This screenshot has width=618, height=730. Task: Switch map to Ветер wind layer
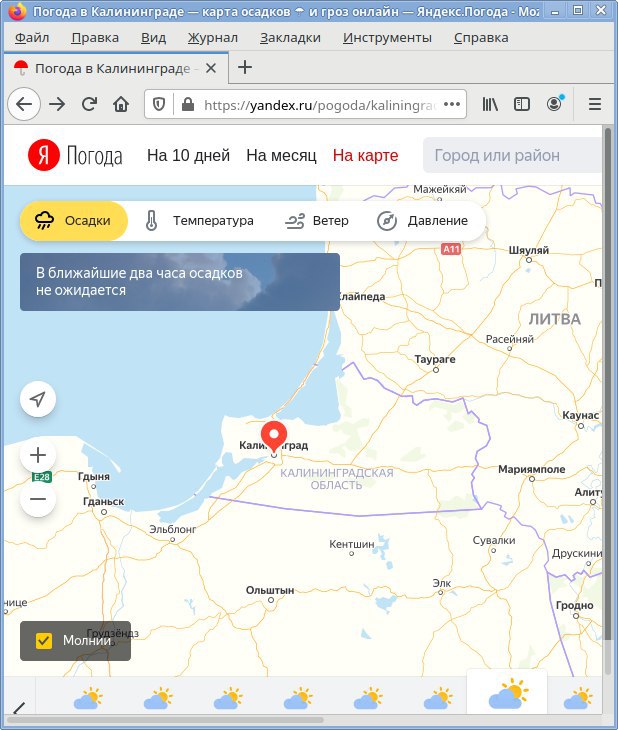click(x=317, y=221)
